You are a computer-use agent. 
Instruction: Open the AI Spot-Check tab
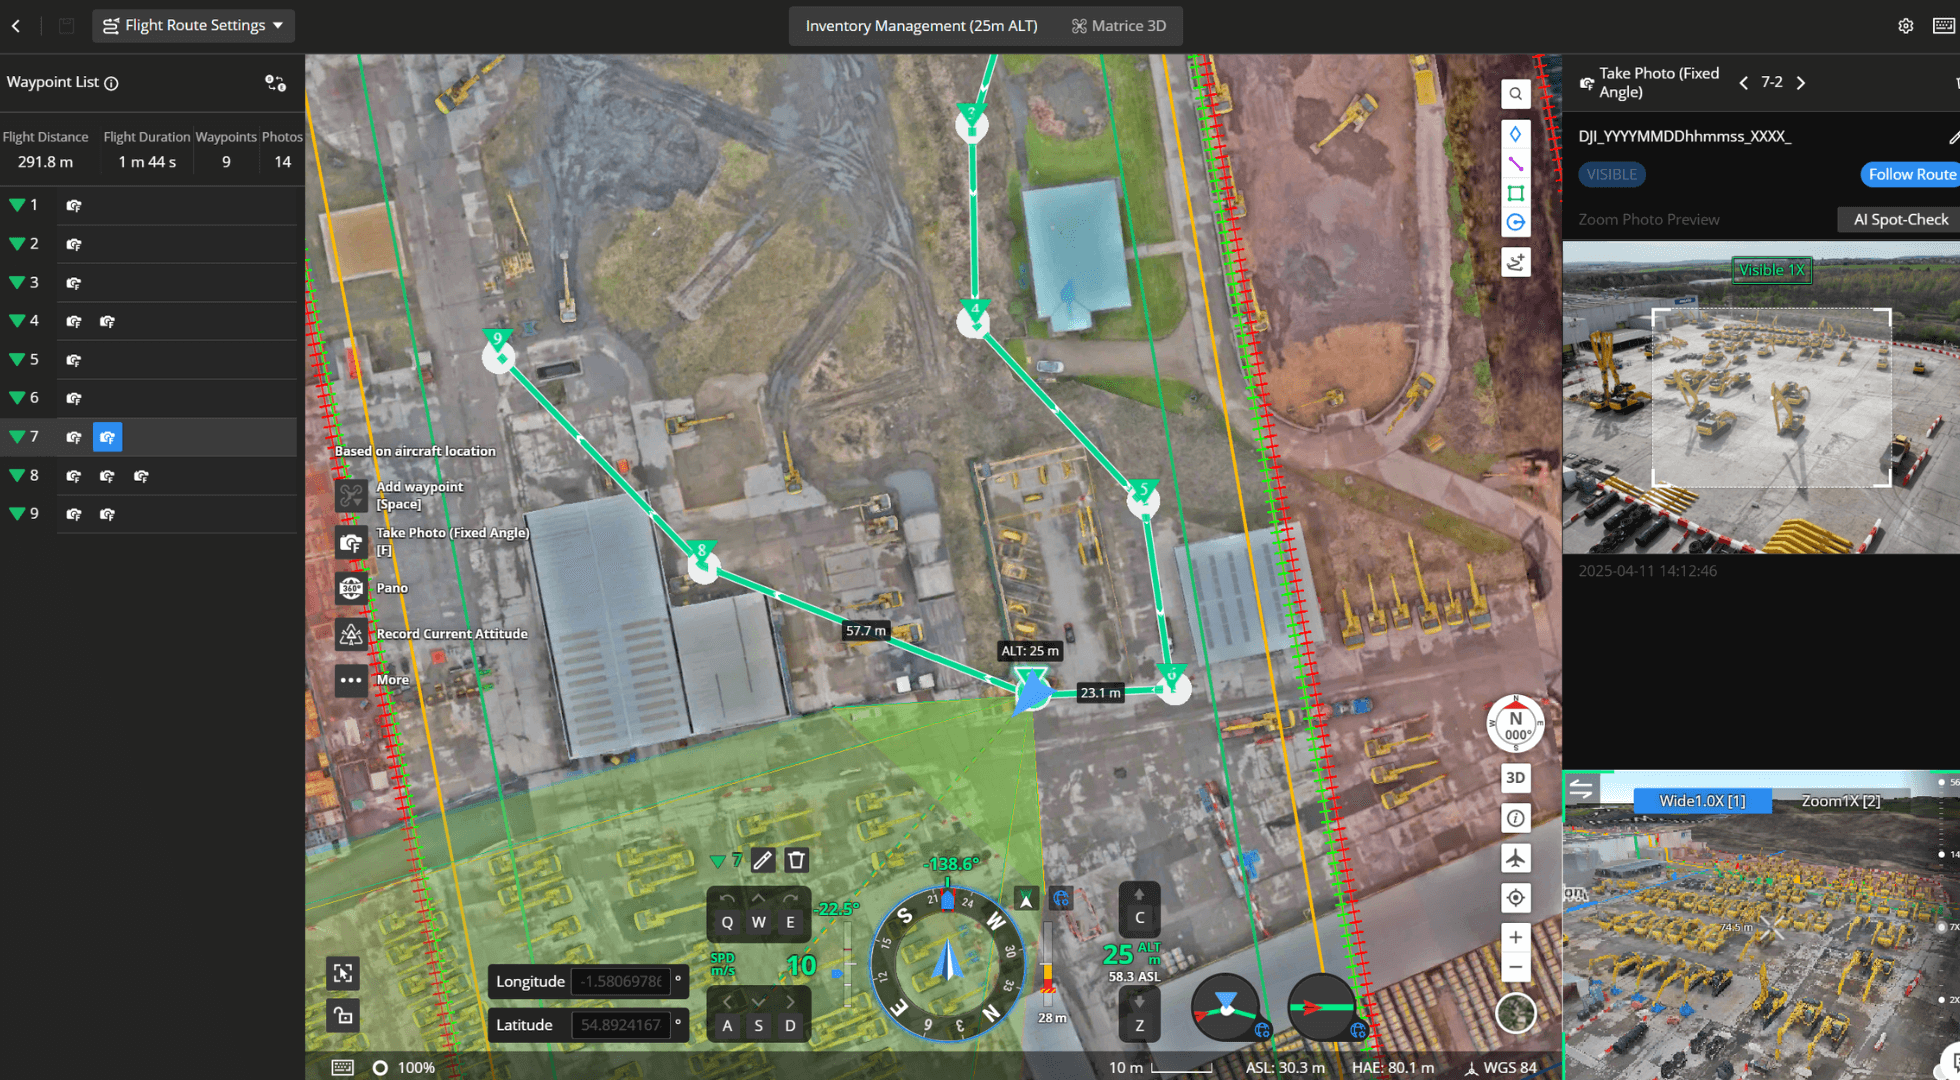point(1900,219)
